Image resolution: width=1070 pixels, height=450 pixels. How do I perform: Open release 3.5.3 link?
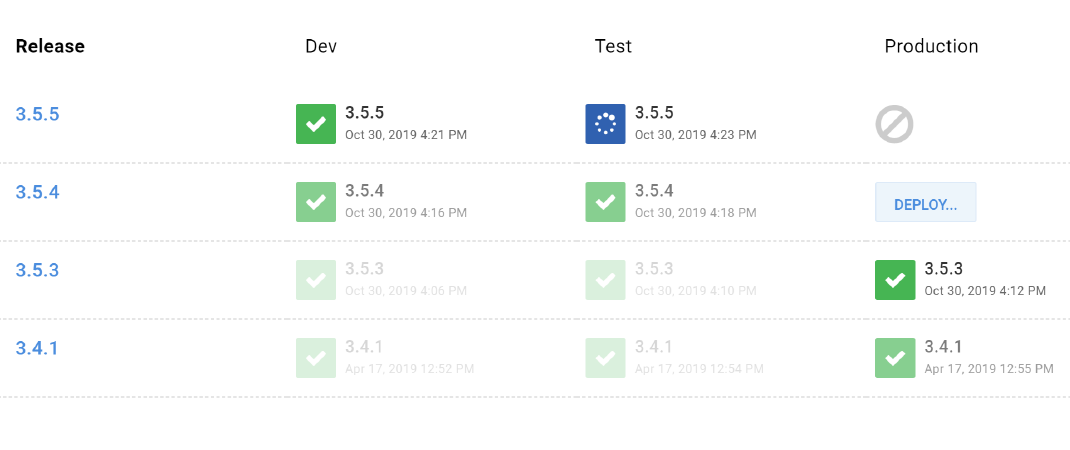tap(38, 270)
